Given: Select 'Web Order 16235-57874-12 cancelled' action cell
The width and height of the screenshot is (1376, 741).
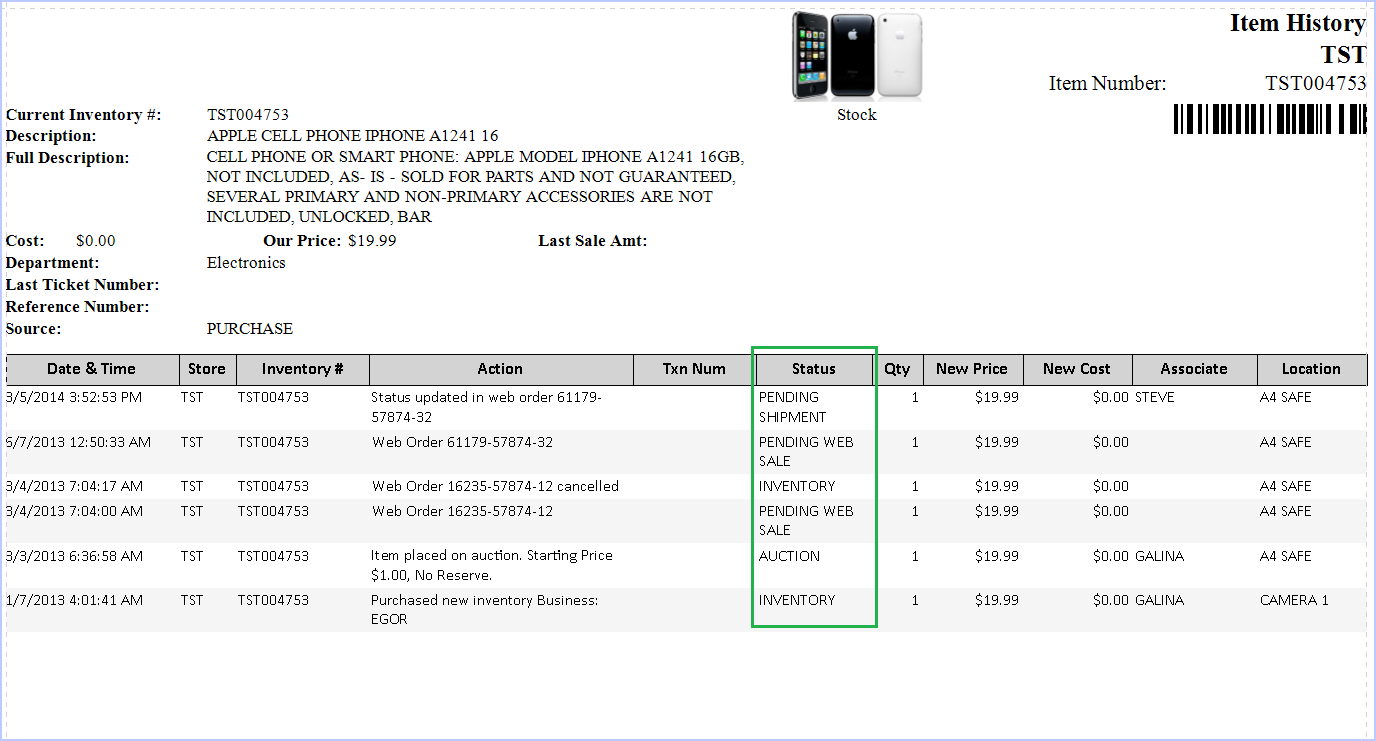Looking at the screenshot, I should pyautogui.click(x=496, y=486).
